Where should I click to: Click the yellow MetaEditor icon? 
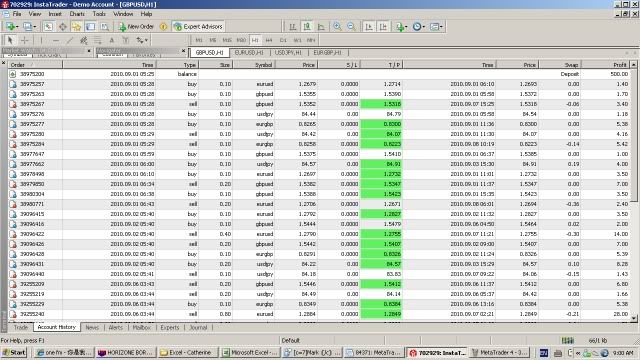coord(163,27)
